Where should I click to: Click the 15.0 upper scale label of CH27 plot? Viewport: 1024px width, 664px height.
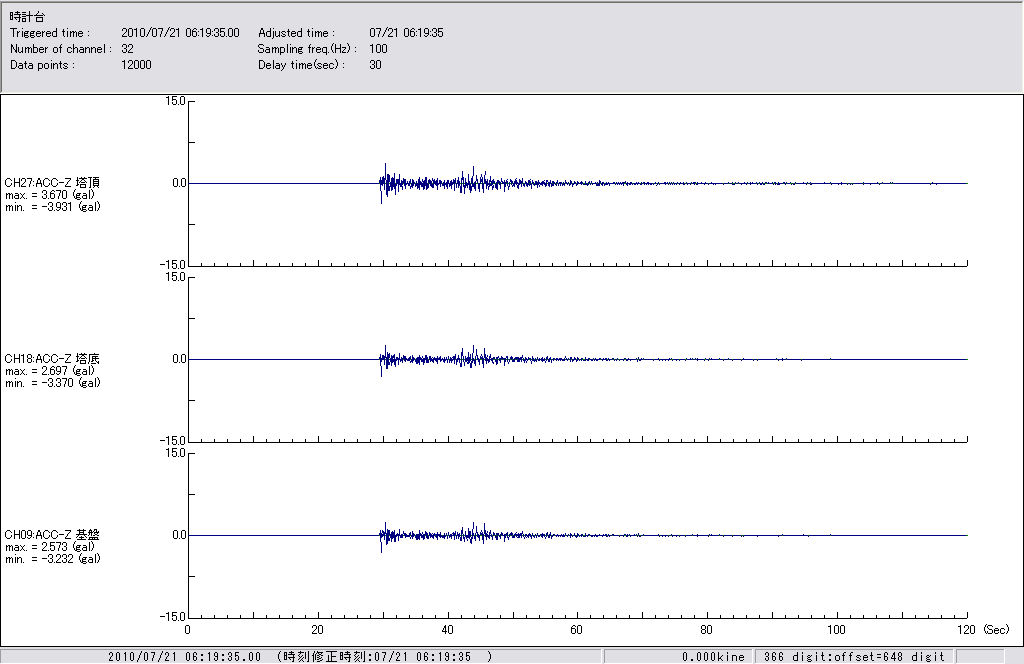(x=174, y=101)
